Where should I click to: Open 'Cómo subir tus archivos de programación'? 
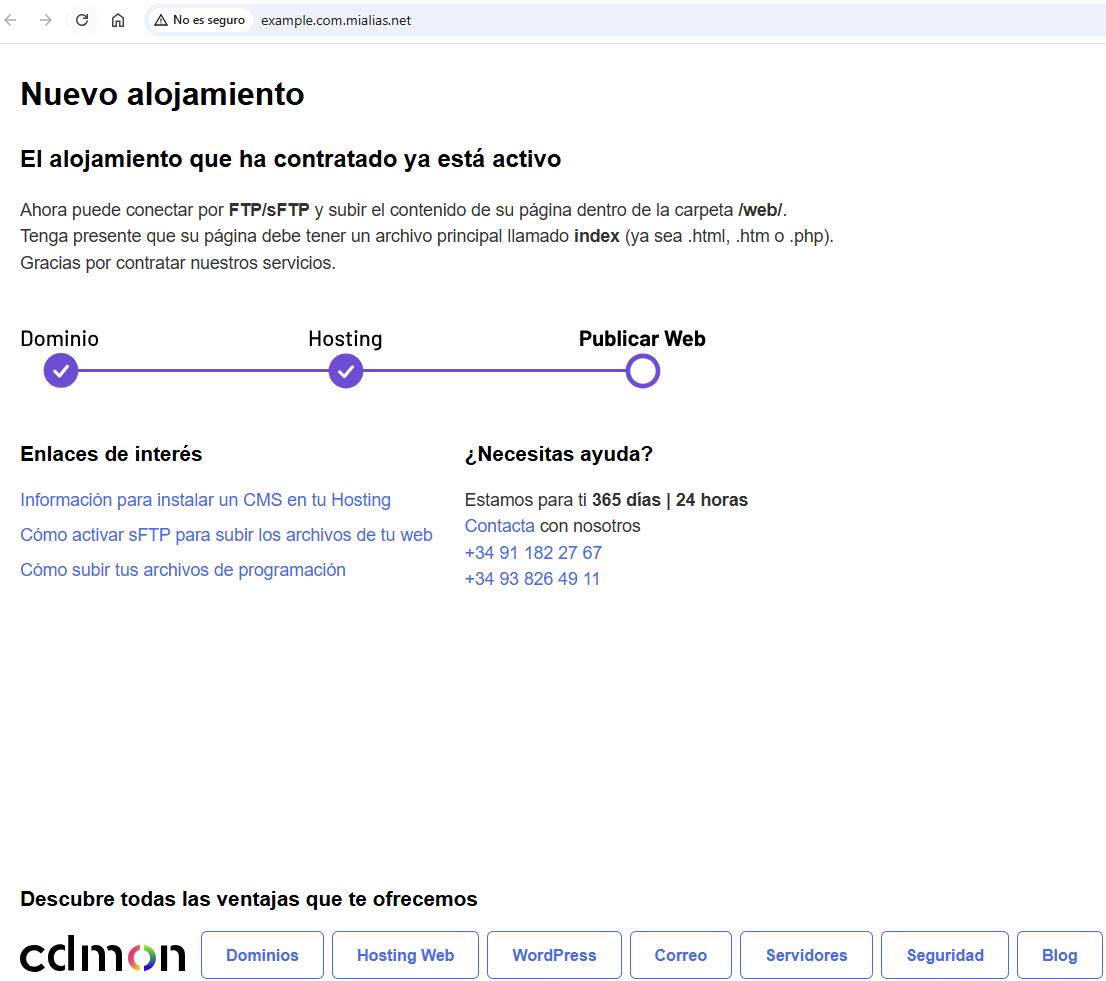click(183, 570)
